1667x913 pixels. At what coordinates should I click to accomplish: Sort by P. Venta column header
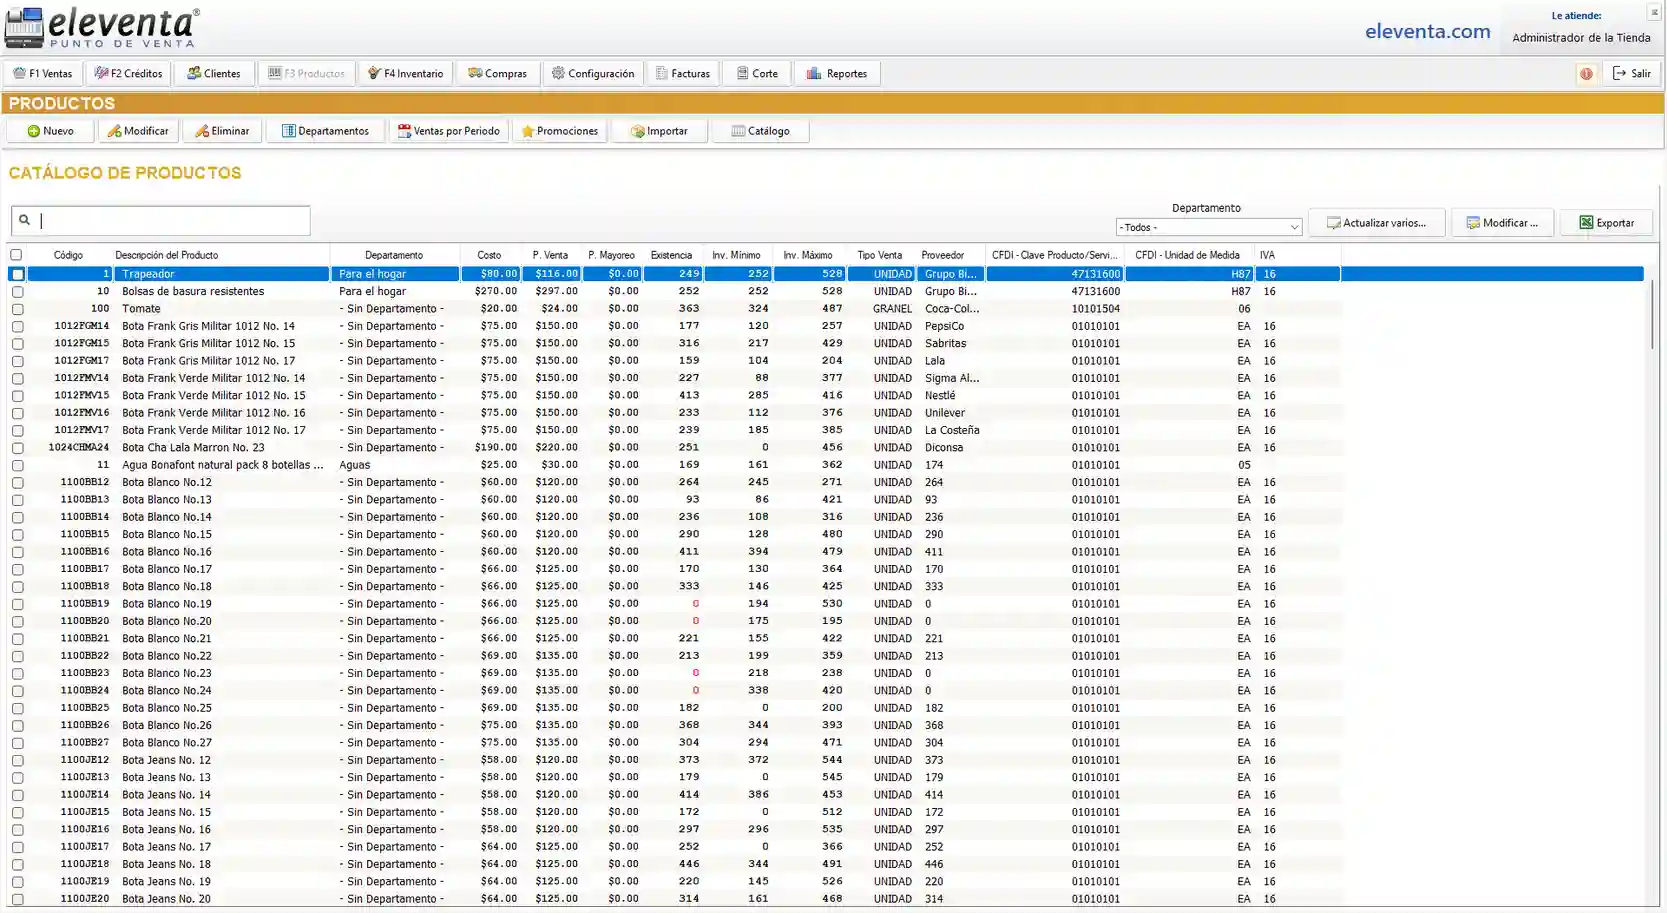tap(550, 255)
